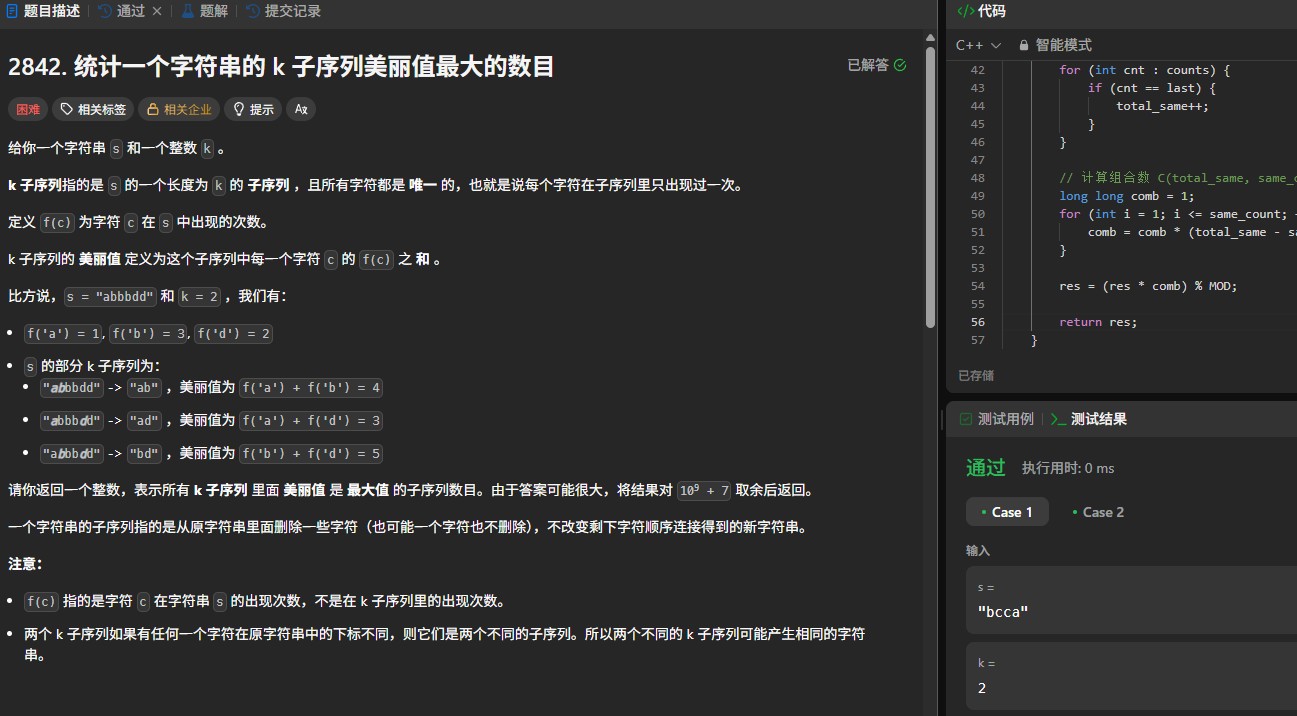
Task: Click the problem title 2842
Action: tap(281, 67)
